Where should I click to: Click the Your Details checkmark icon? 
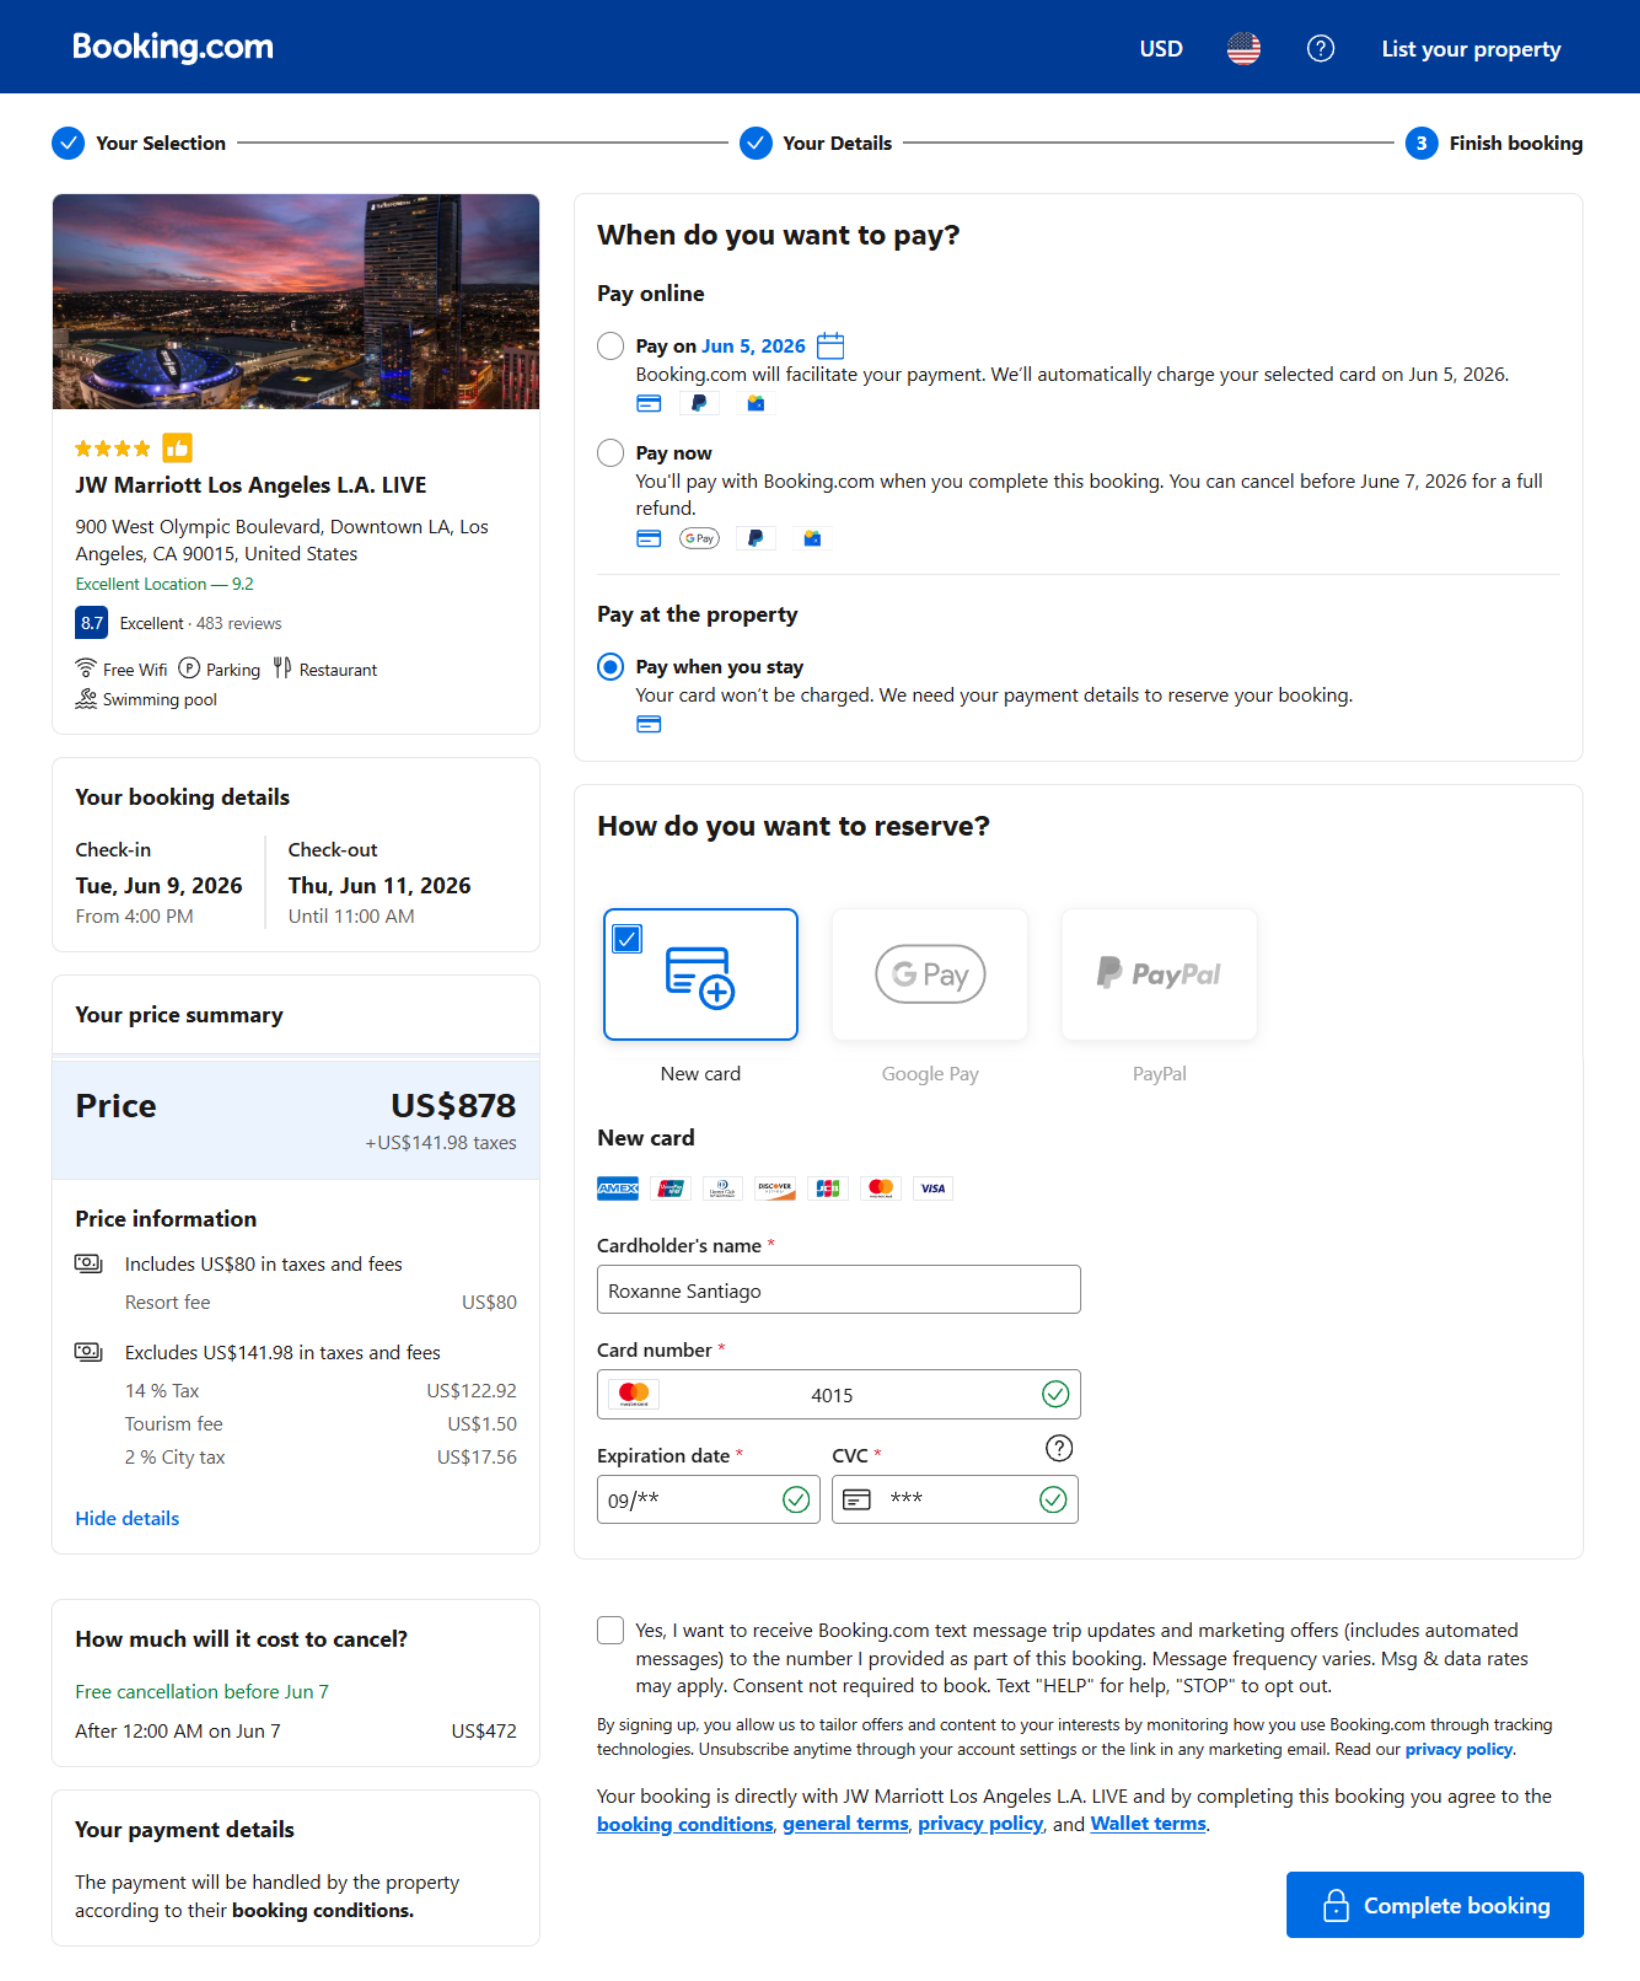[x=756, y=143]
